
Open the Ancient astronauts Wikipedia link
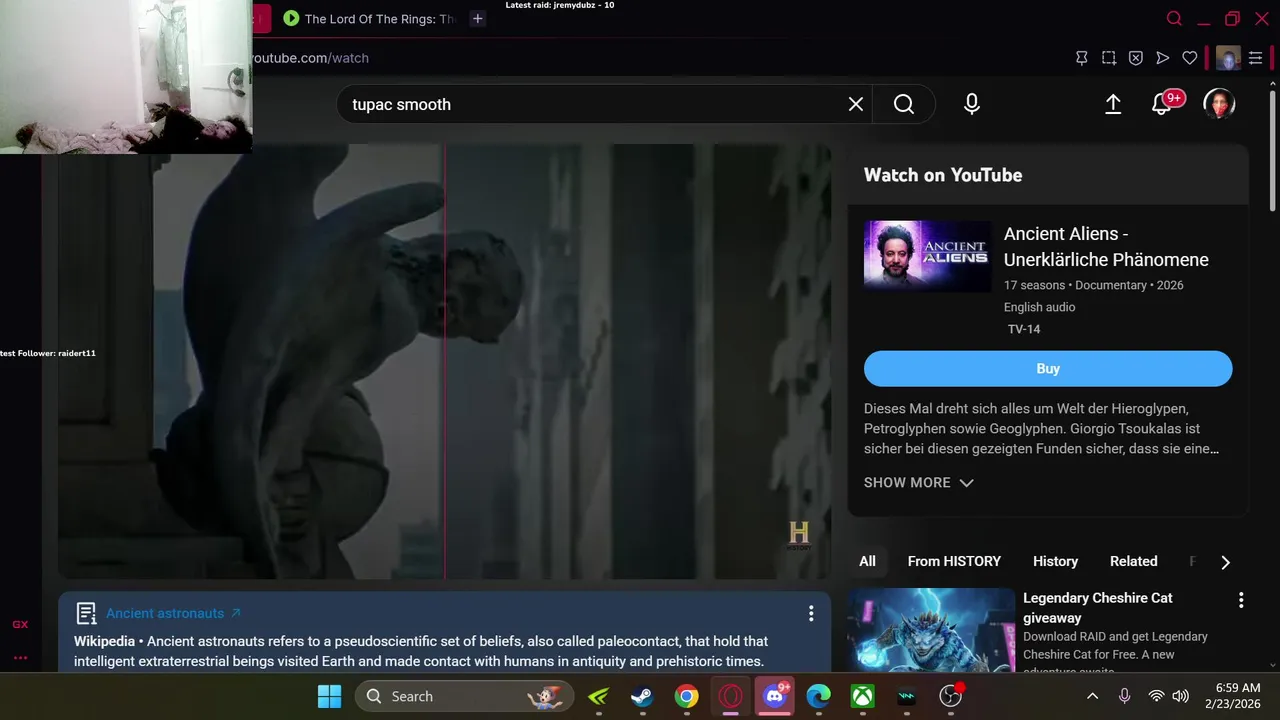tap(173, 613)
